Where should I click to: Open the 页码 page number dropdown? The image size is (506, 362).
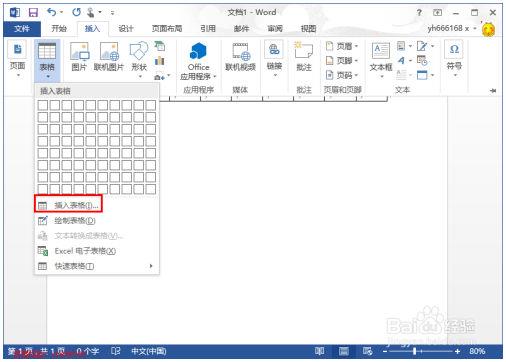tap(342, 75)
